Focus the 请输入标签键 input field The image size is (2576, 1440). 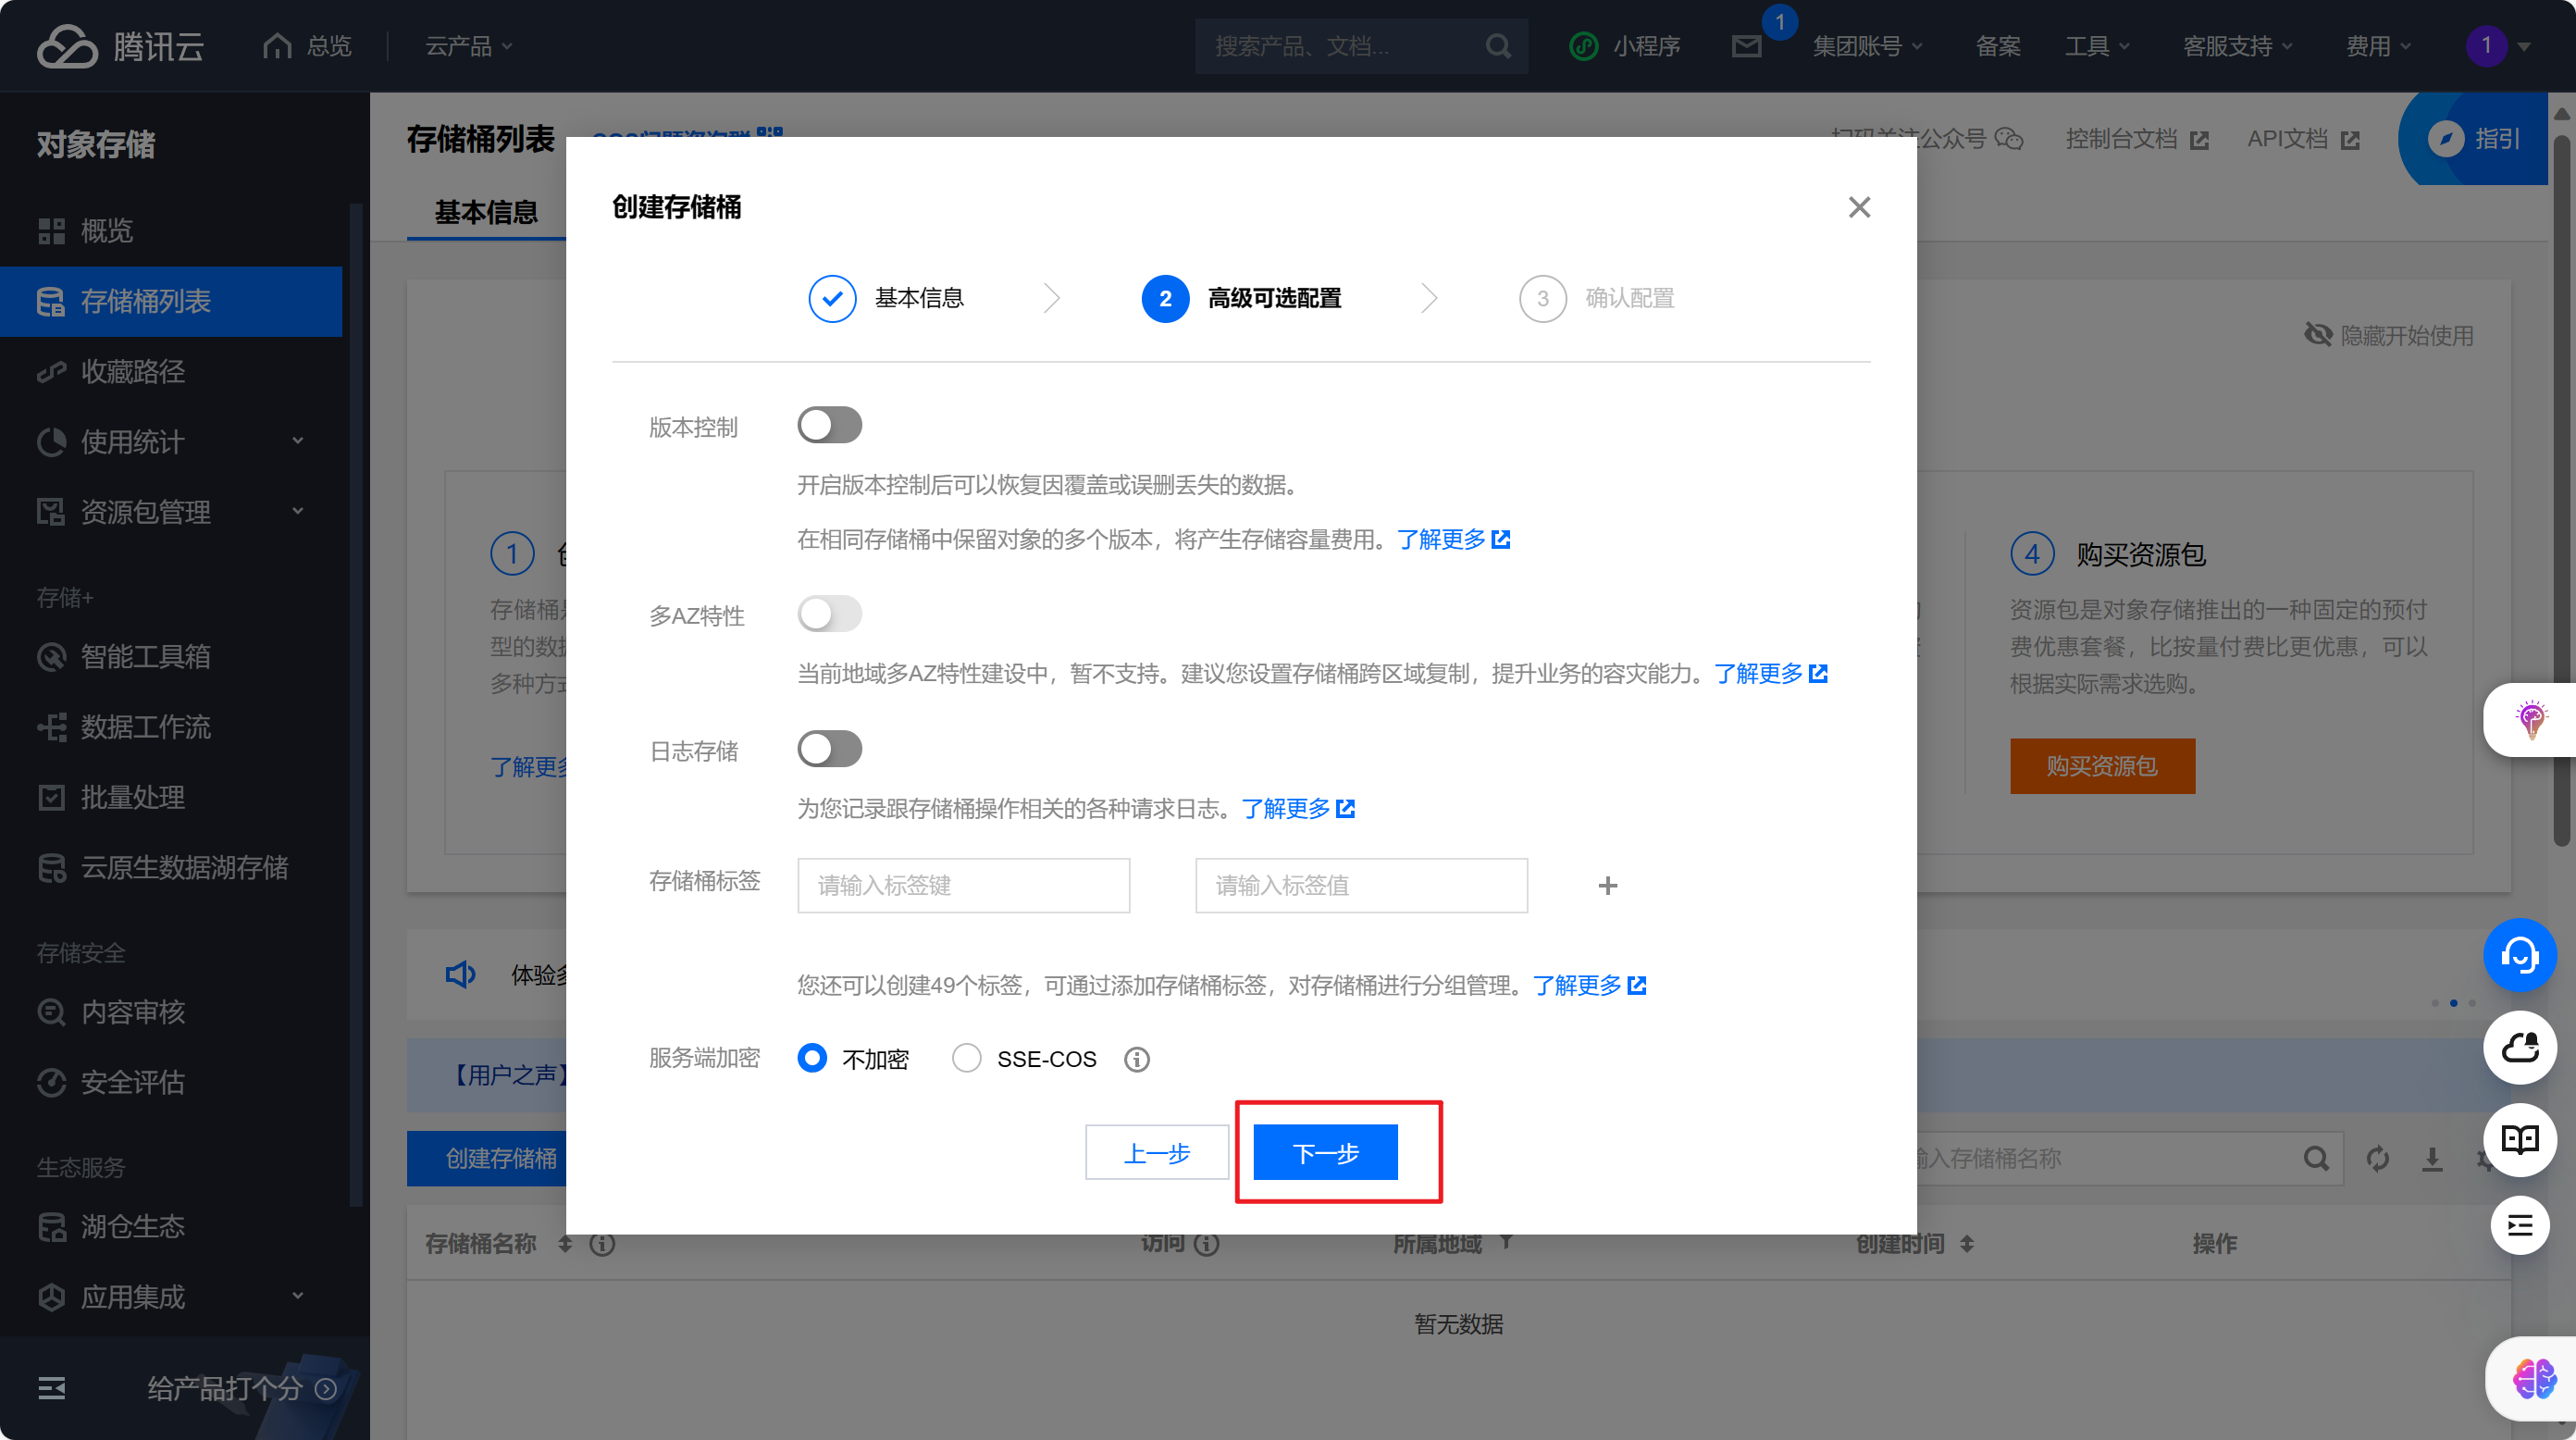[x=963, y=885]
